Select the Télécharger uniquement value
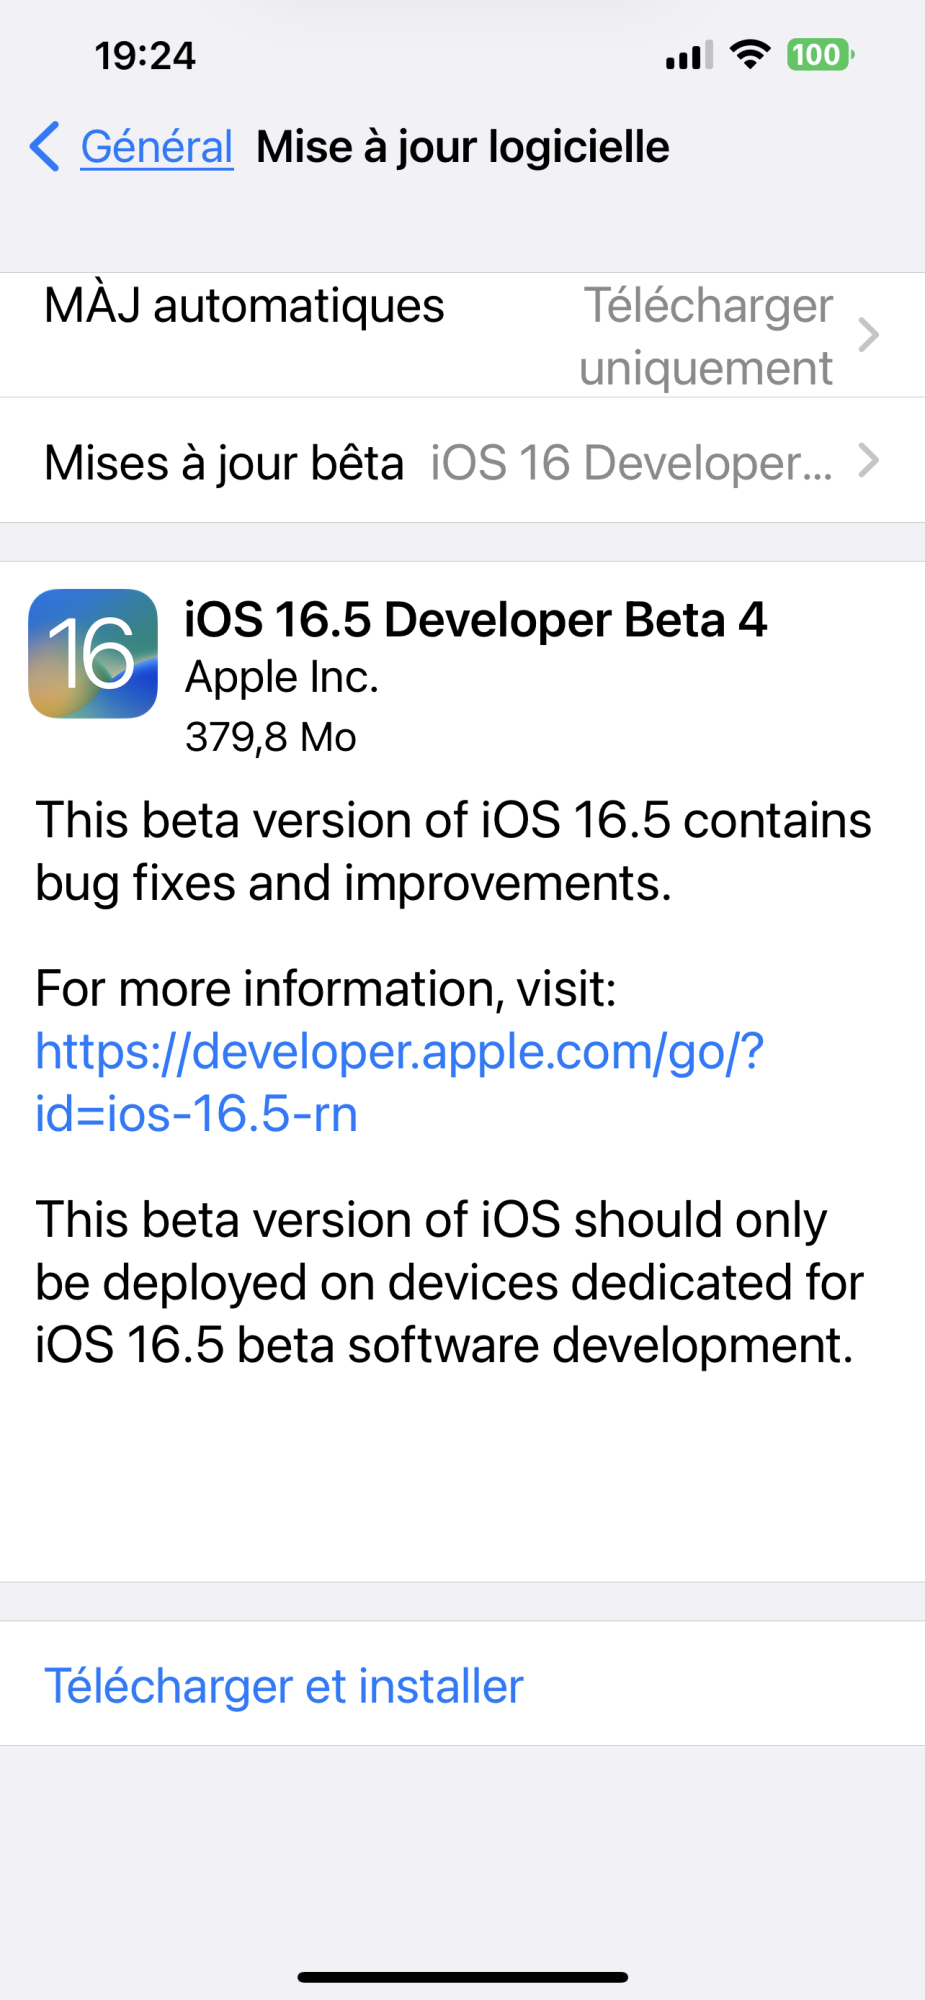This screenshot has height=2000, width=925. click(x=706, y=336)
